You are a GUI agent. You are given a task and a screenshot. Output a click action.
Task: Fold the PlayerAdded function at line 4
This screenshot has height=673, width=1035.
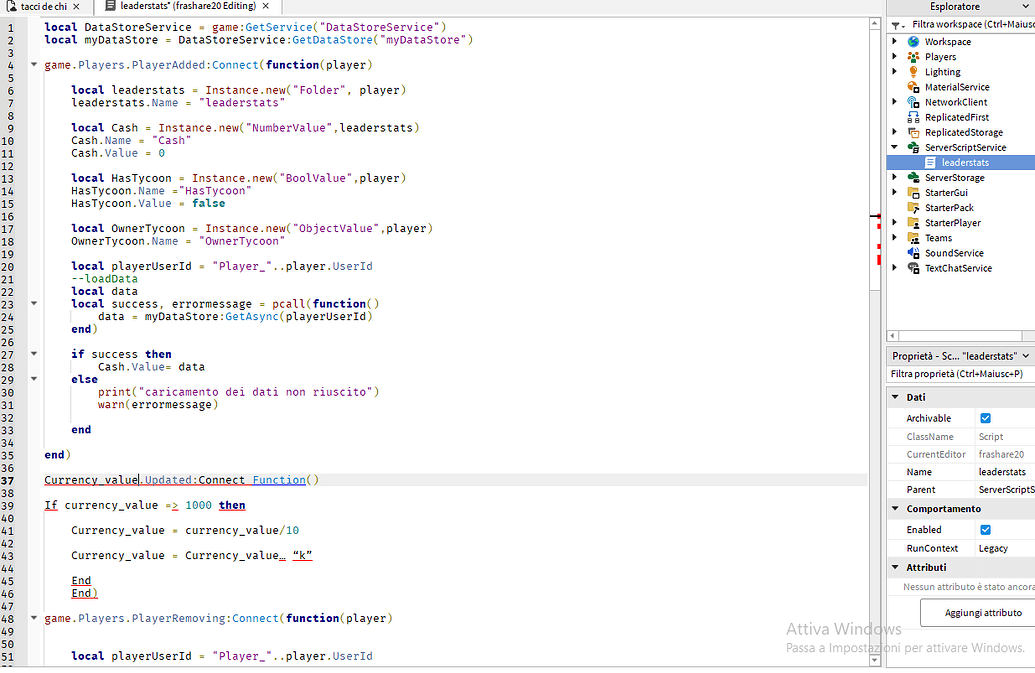coord(34,65)
